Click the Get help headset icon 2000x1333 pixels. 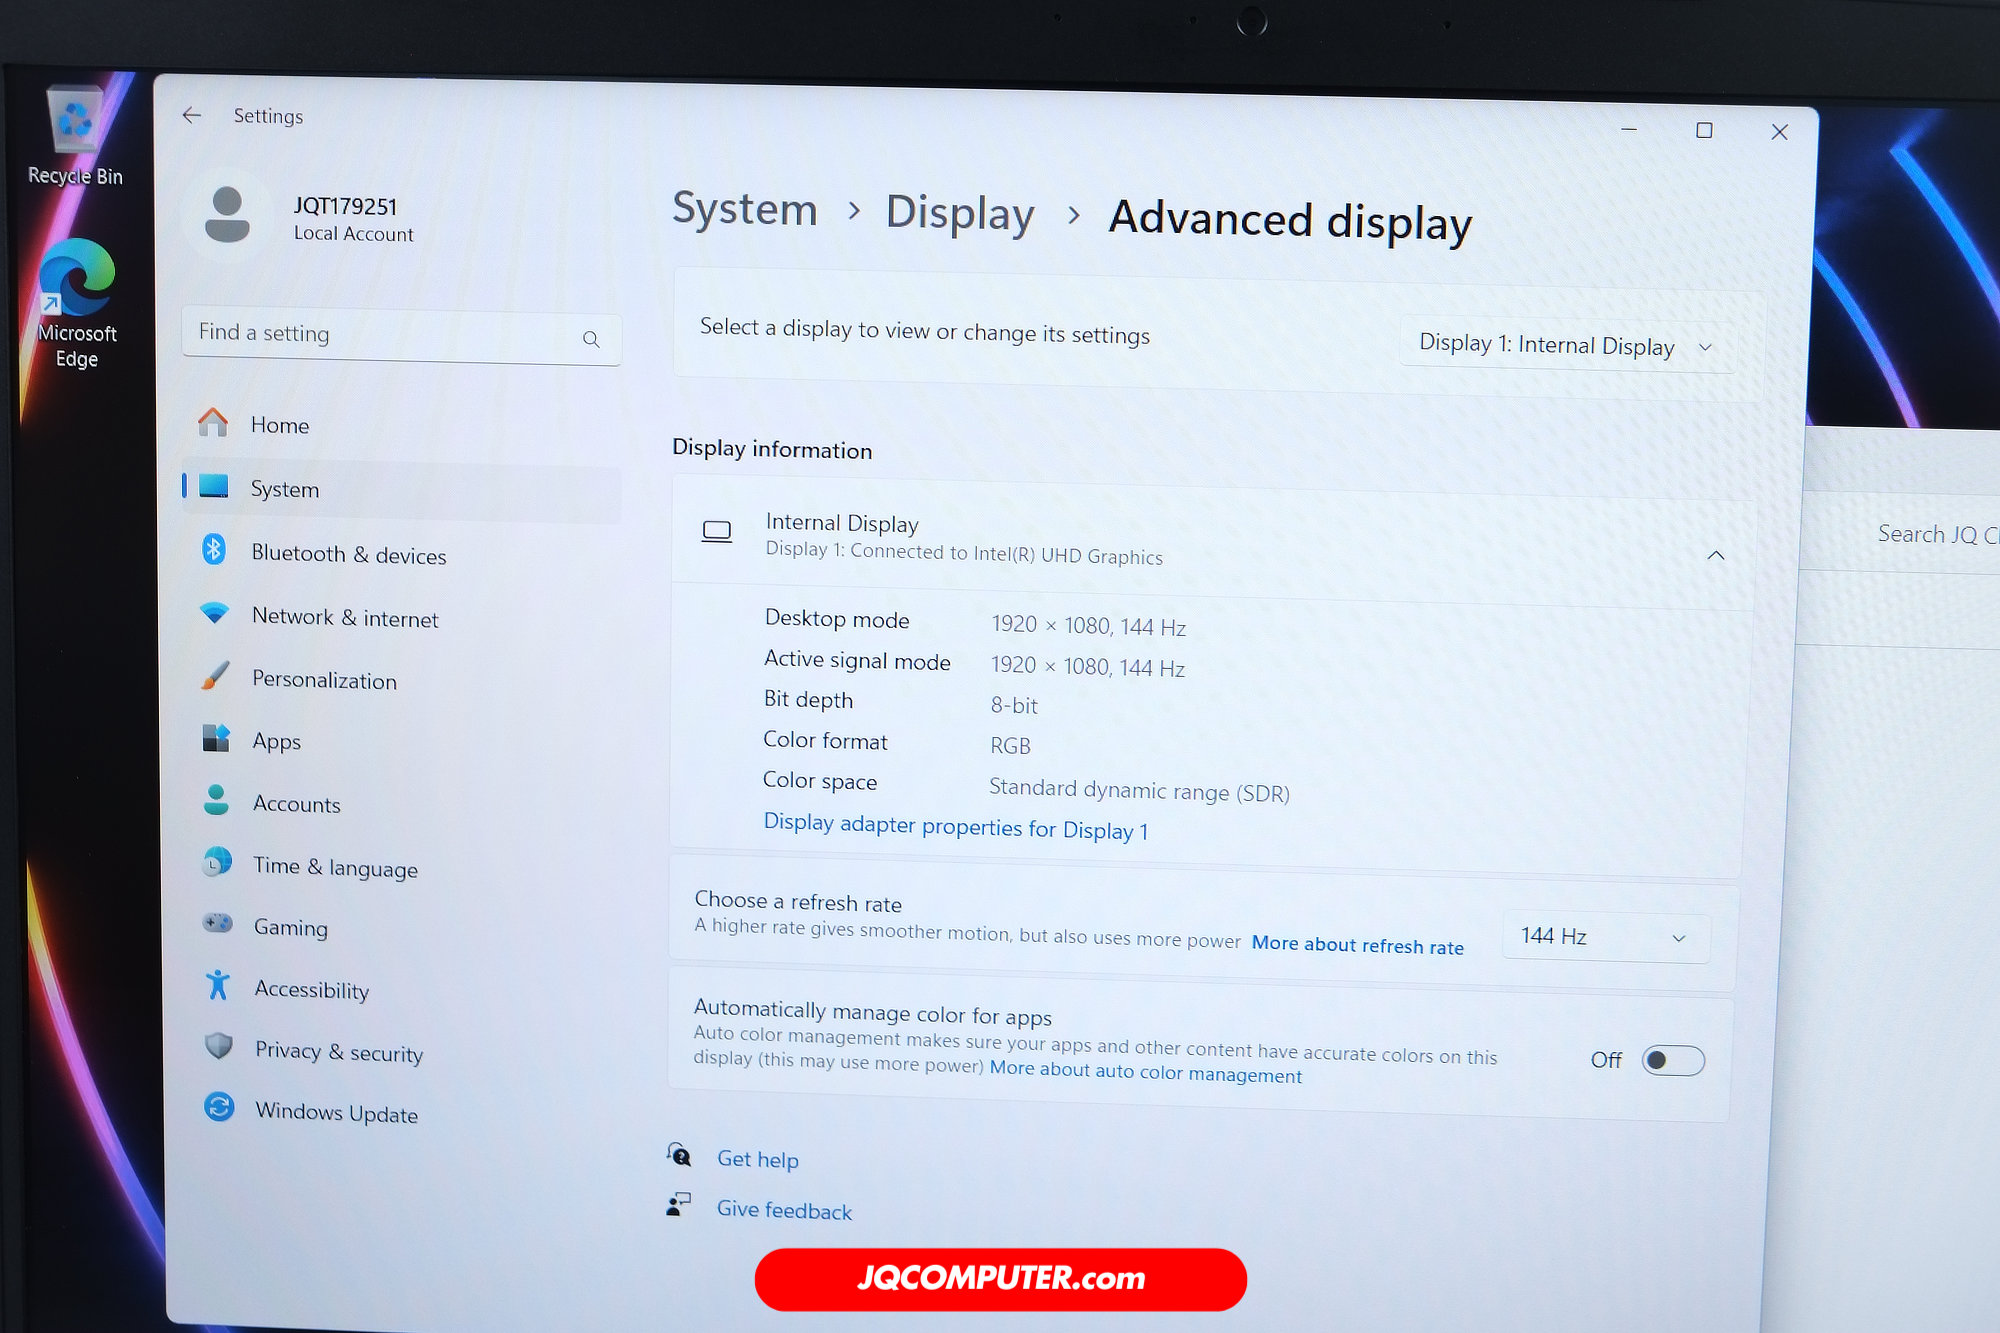(x=679, y=1155)
